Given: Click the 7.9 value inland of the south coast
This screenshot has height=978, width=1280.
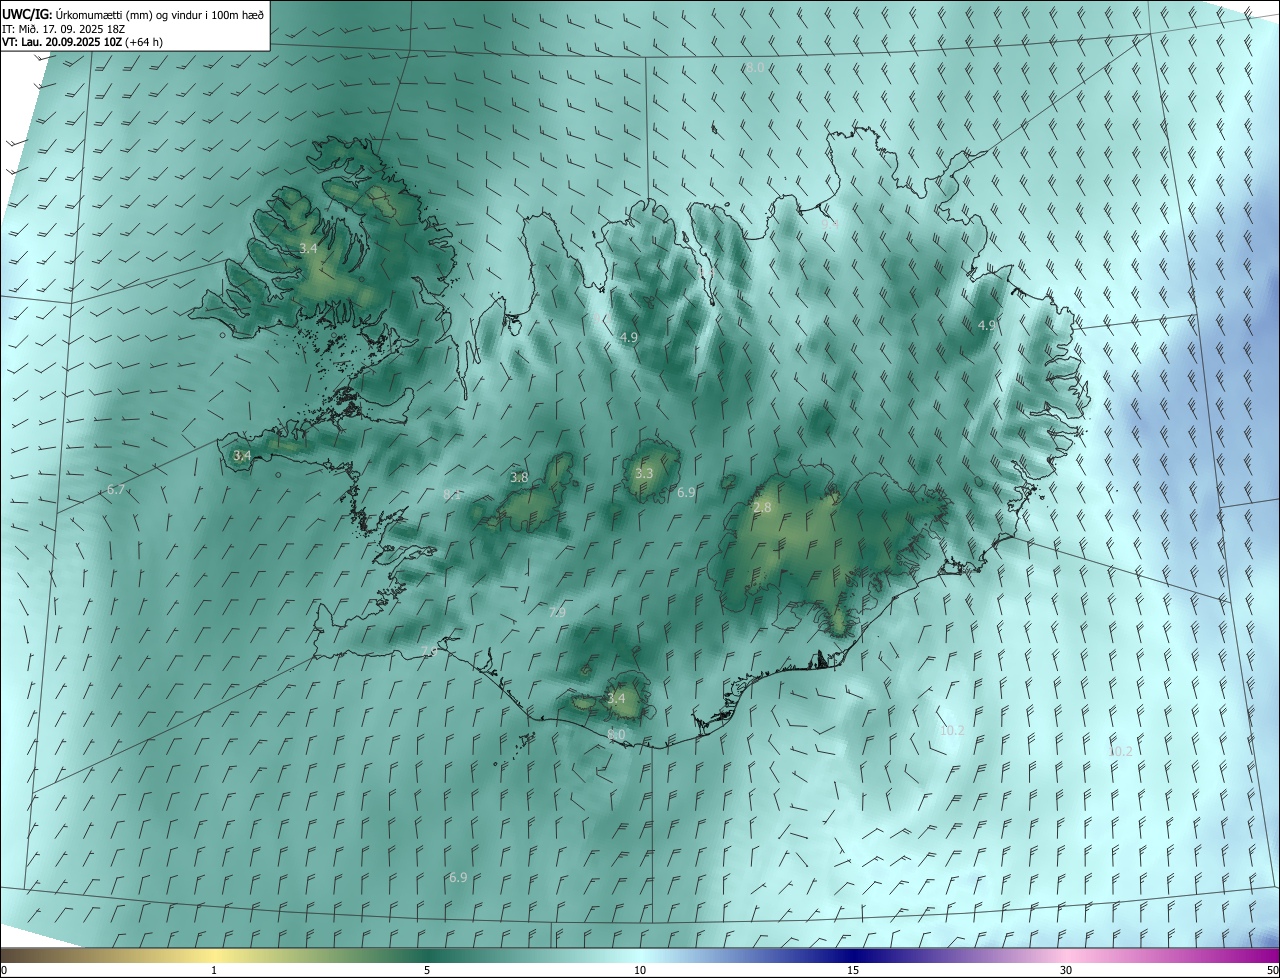Looking at the screenshot, I should point(558,612).
